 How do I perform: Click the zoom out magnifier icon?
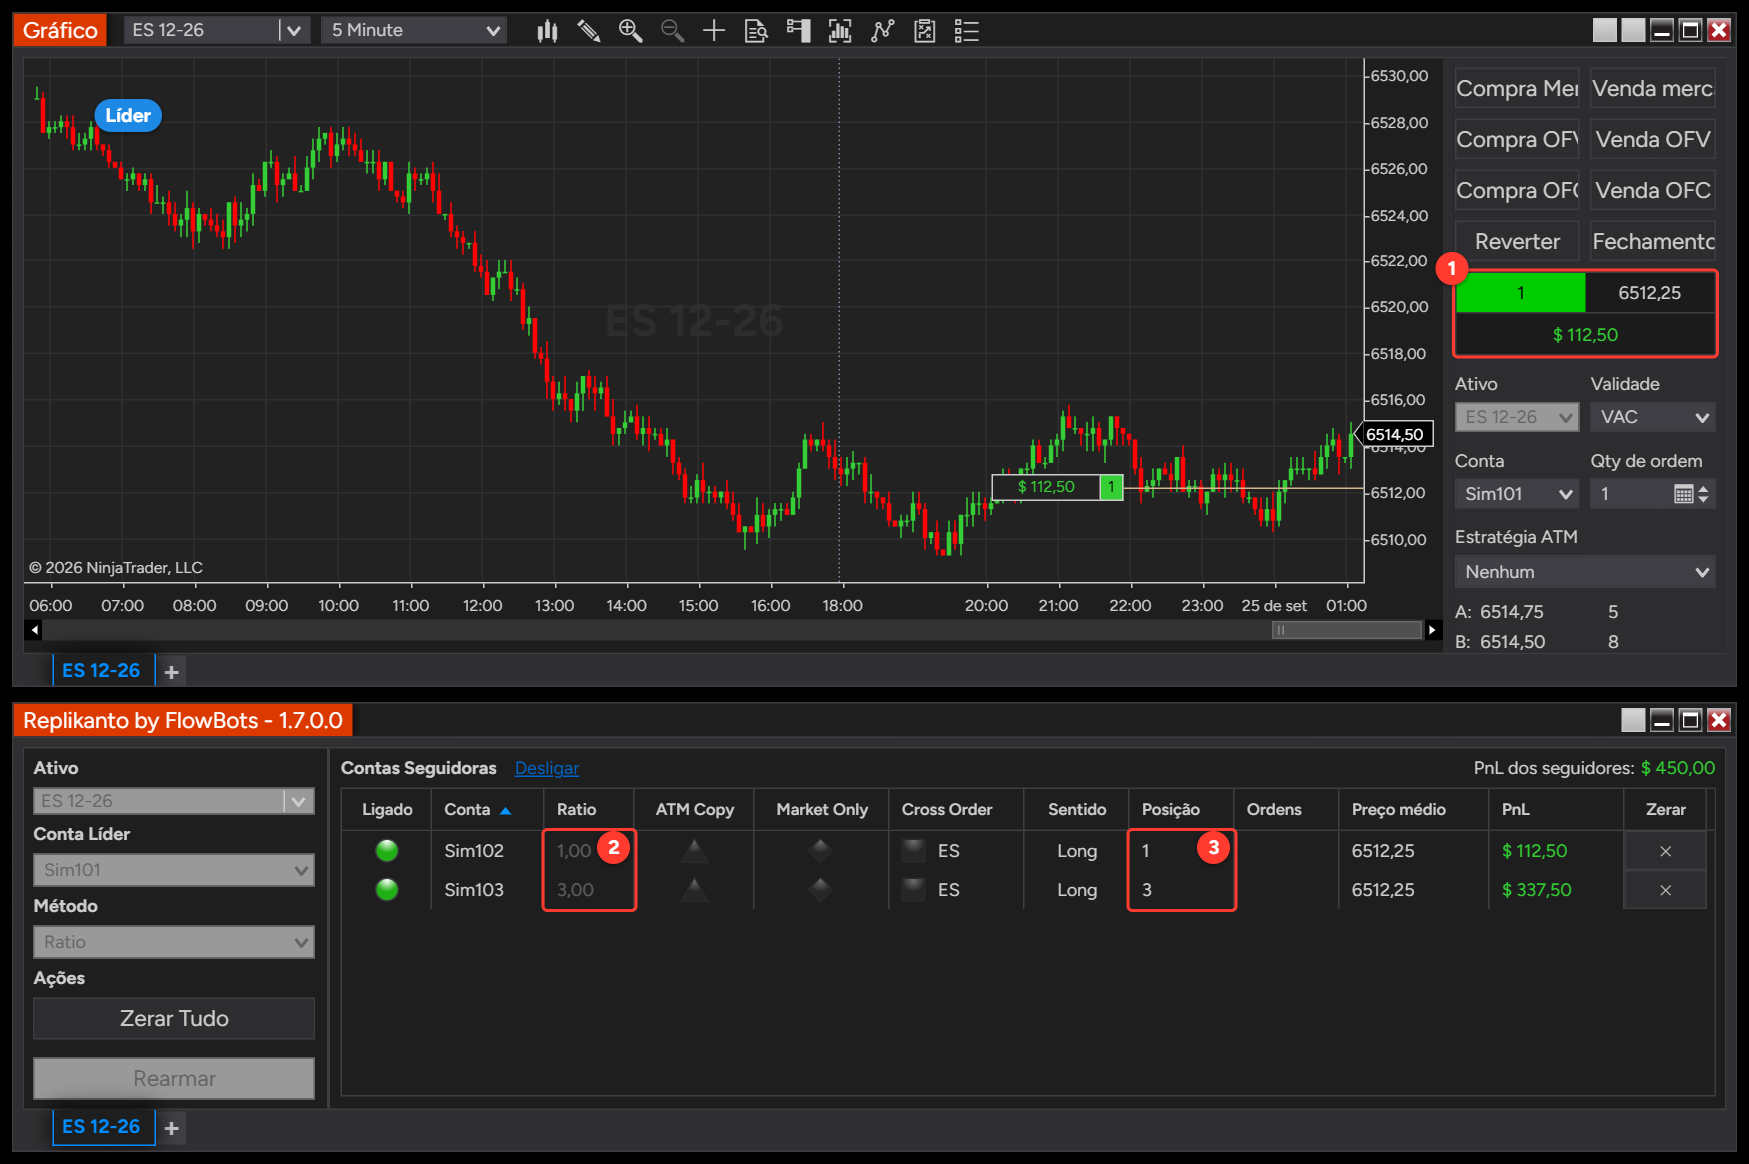click(672, 31)
